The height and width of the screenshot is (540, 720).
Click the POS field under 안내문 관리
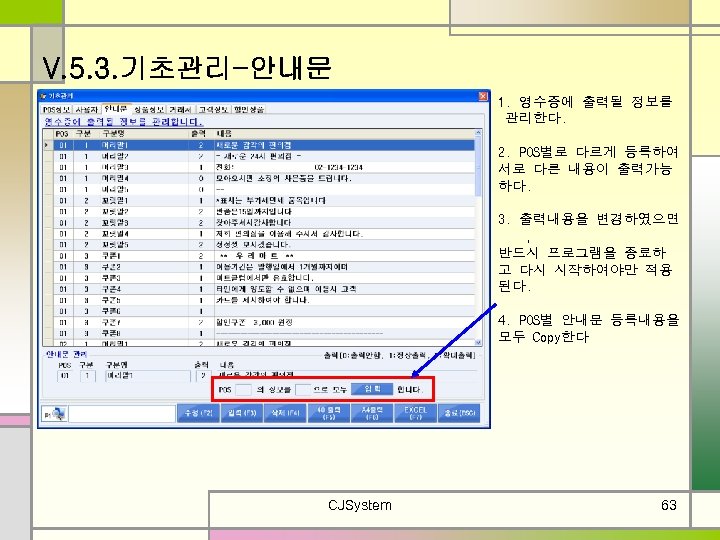65,376
